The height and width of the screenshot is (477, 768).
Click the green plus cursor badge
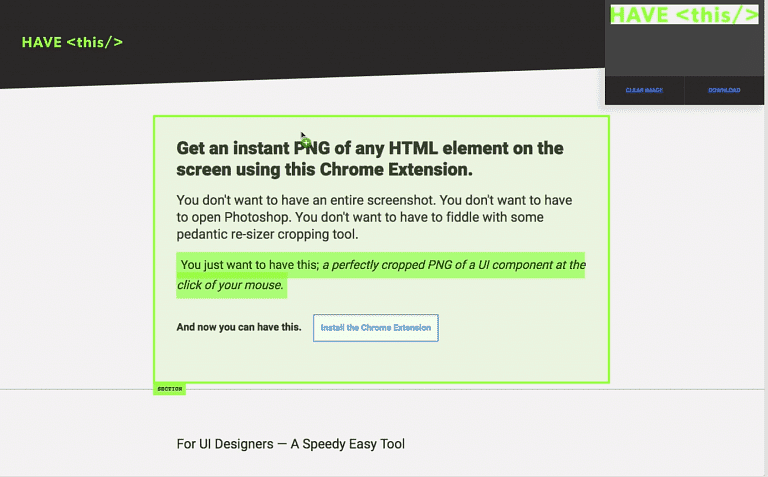307,144
